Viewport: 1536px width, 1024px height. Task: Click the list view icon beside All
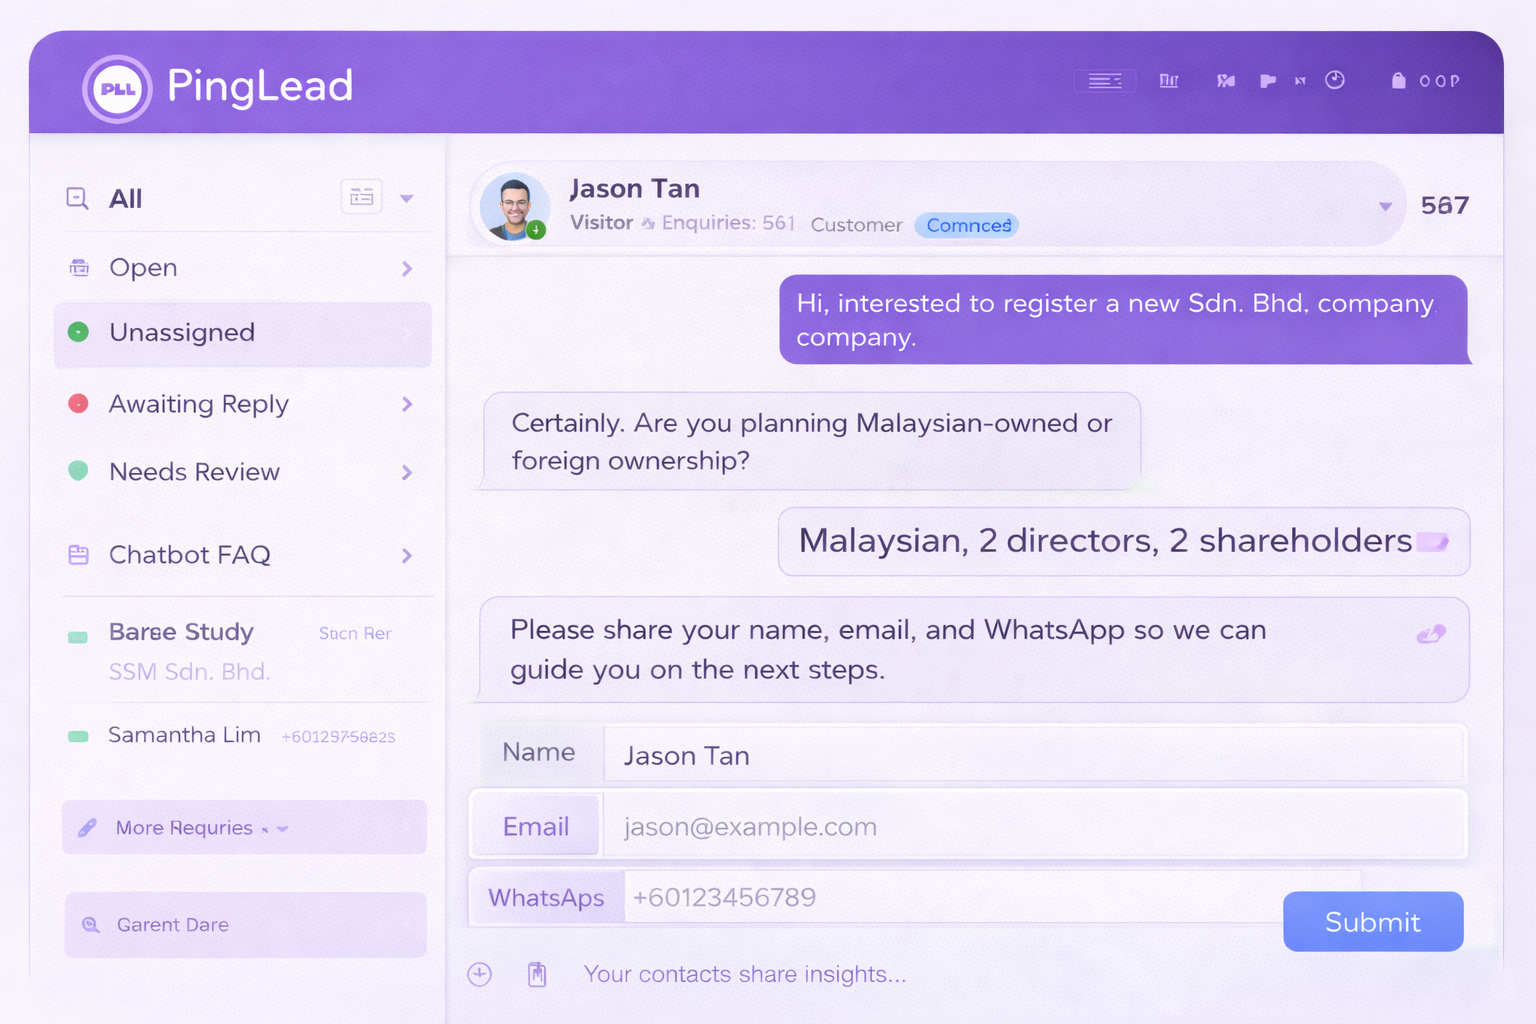(361, 197)
